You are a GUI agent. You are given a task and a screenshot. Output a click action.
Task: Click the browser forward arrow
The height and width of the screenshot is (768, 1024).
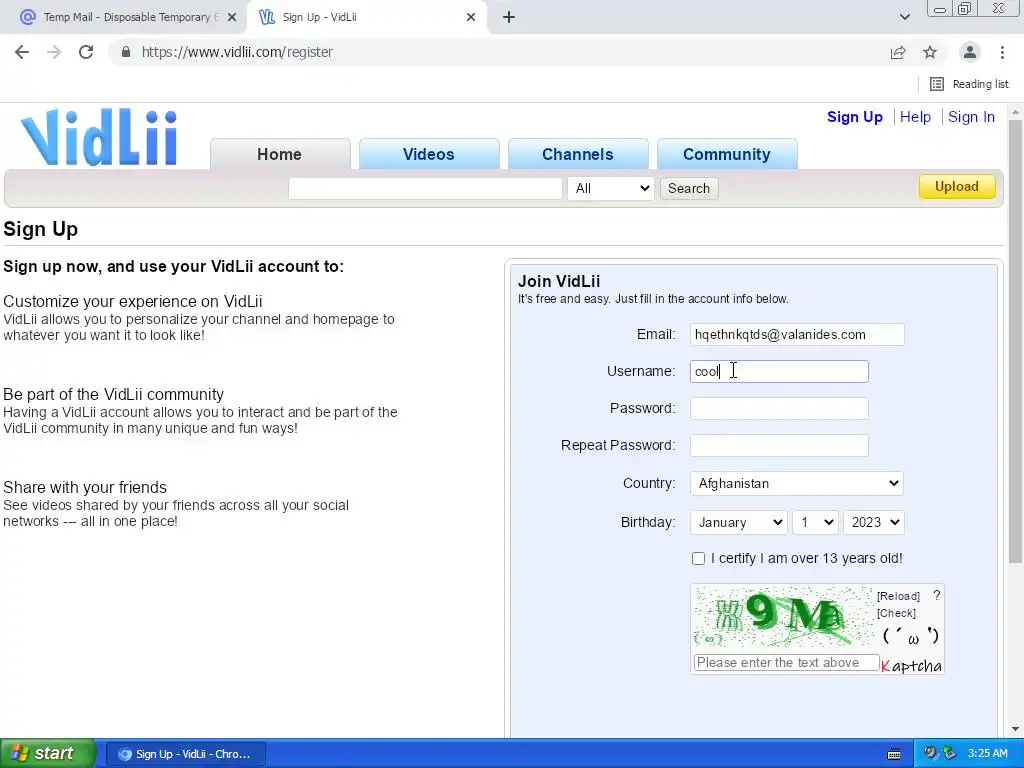pyautogui.click(x=54, y=52)
